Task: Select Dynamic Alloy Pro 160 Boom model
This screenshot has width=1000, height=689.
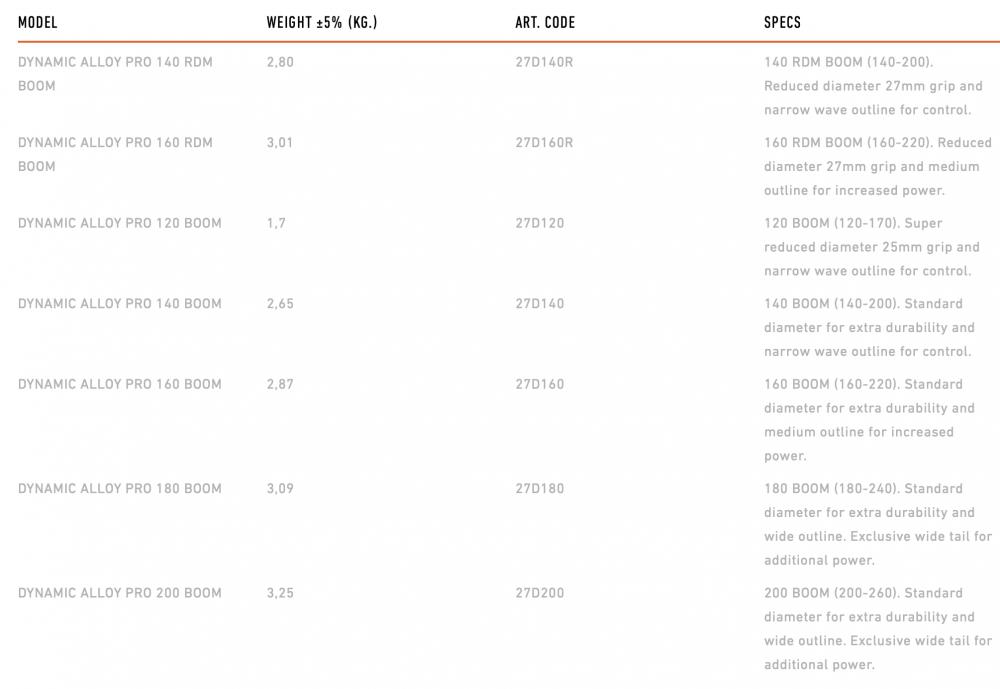Action: (120, 384)
